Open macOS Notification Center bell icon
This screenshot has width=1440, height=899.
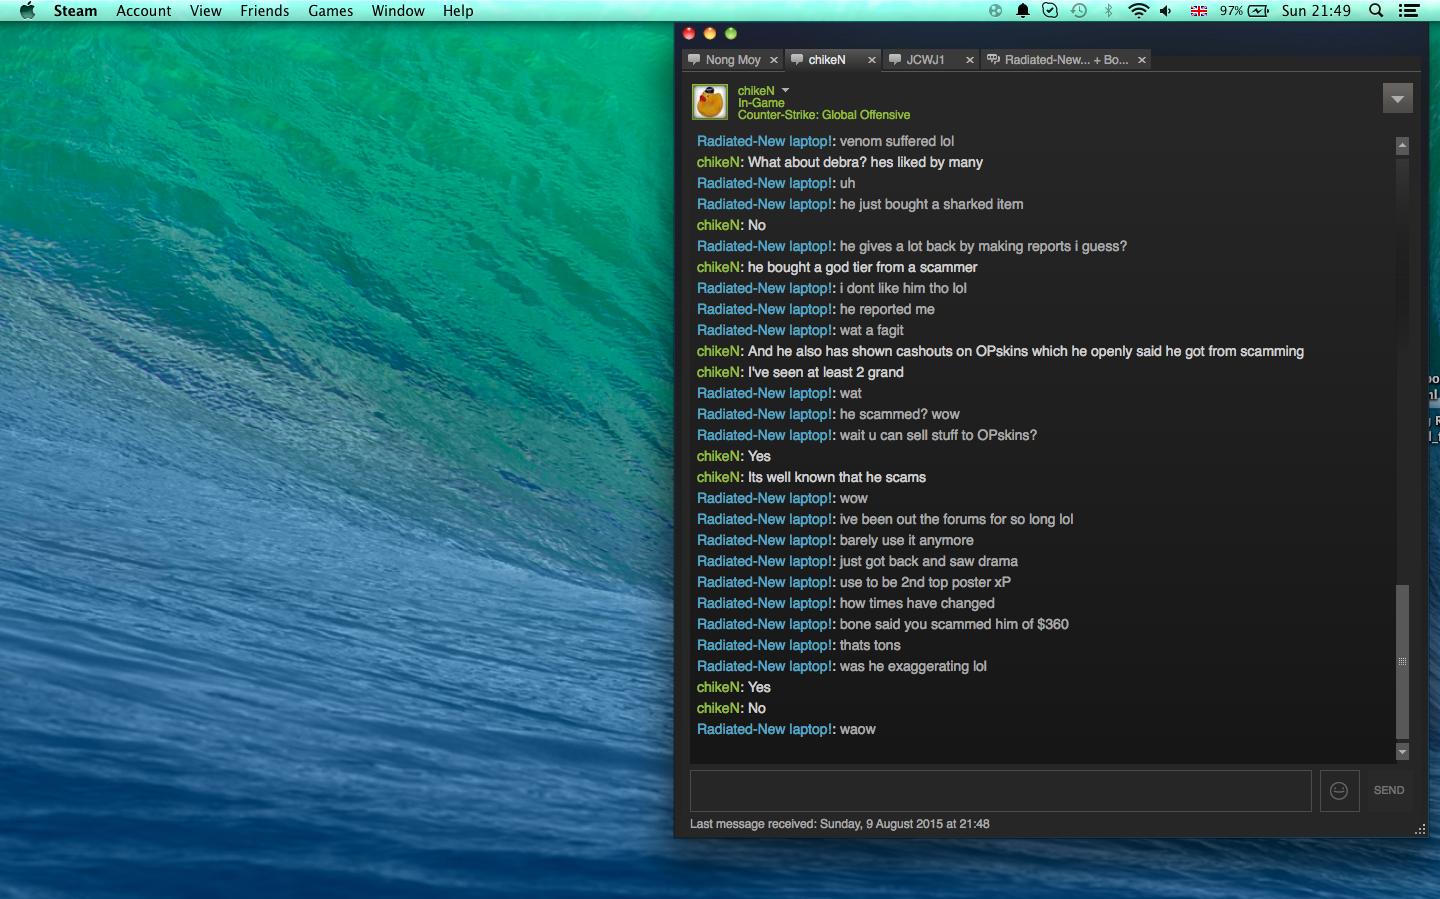[x=1023, y=11]
